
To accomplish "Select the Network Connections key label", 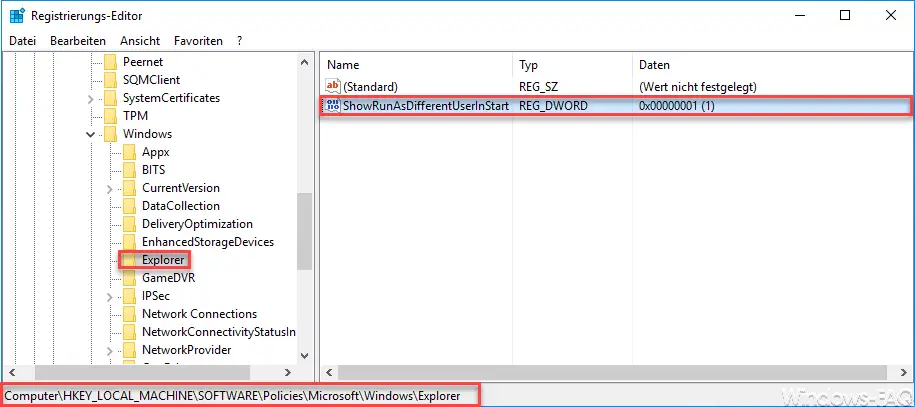I will click(200, 314).
